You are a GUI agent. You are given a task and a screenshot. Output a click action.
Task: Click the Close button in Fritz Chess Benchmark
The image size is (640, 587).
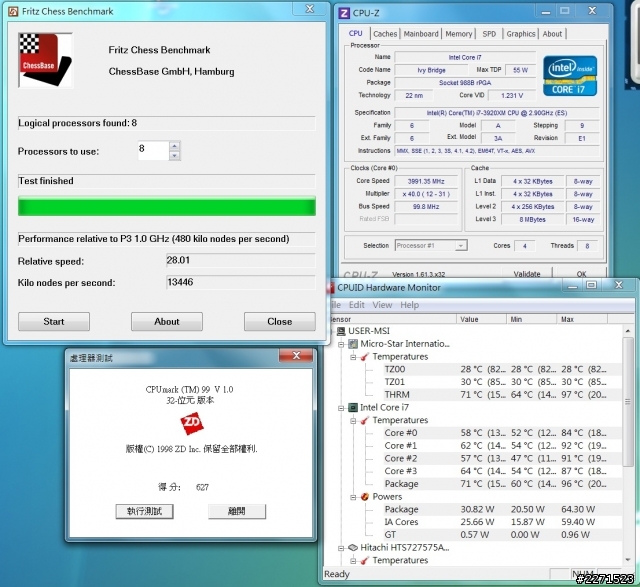click(280, 322)
